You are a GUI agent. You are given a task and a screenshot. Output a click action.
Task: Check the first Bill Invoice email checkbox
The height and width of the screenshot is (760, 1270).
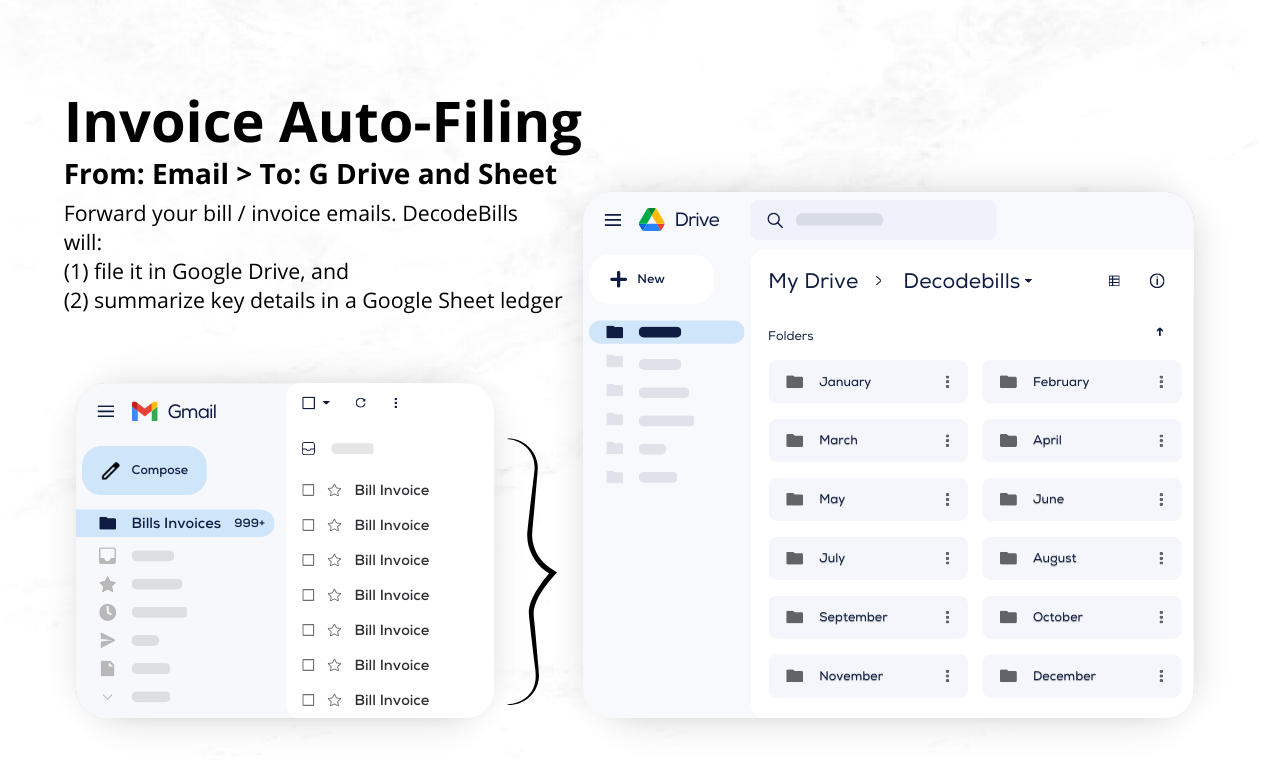(x=308, y=490)
